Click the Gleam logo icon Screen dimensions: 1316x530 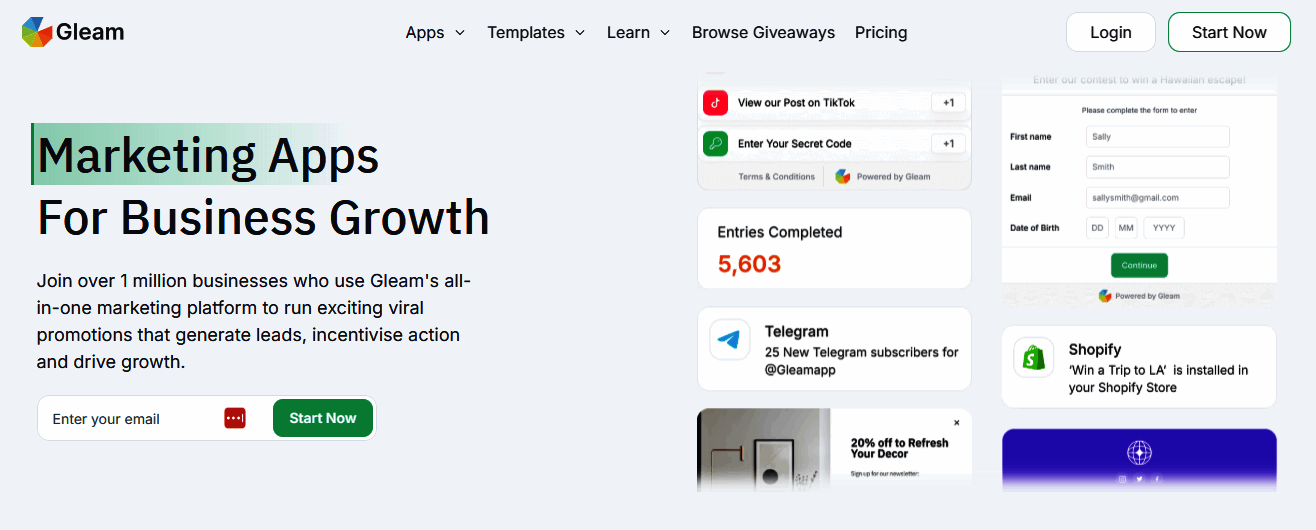click(x=37, y=32)
